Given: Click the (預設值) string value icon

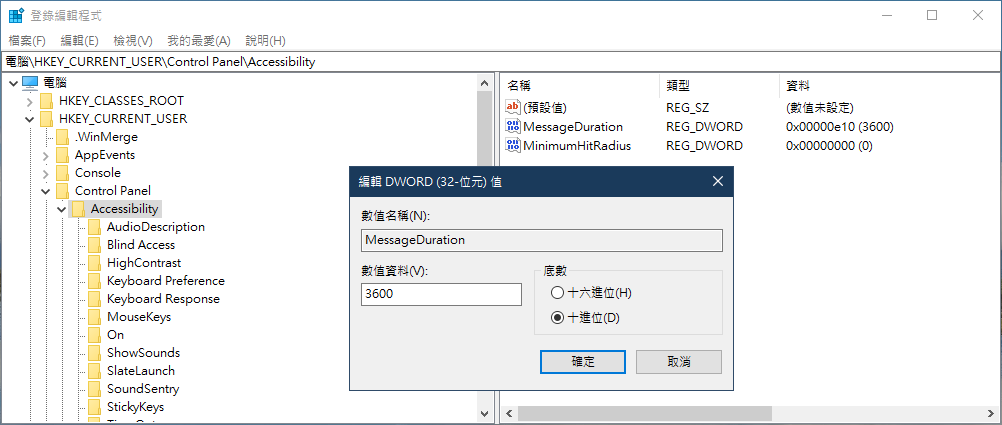Looking at the screenshot, I should point(514,108).
